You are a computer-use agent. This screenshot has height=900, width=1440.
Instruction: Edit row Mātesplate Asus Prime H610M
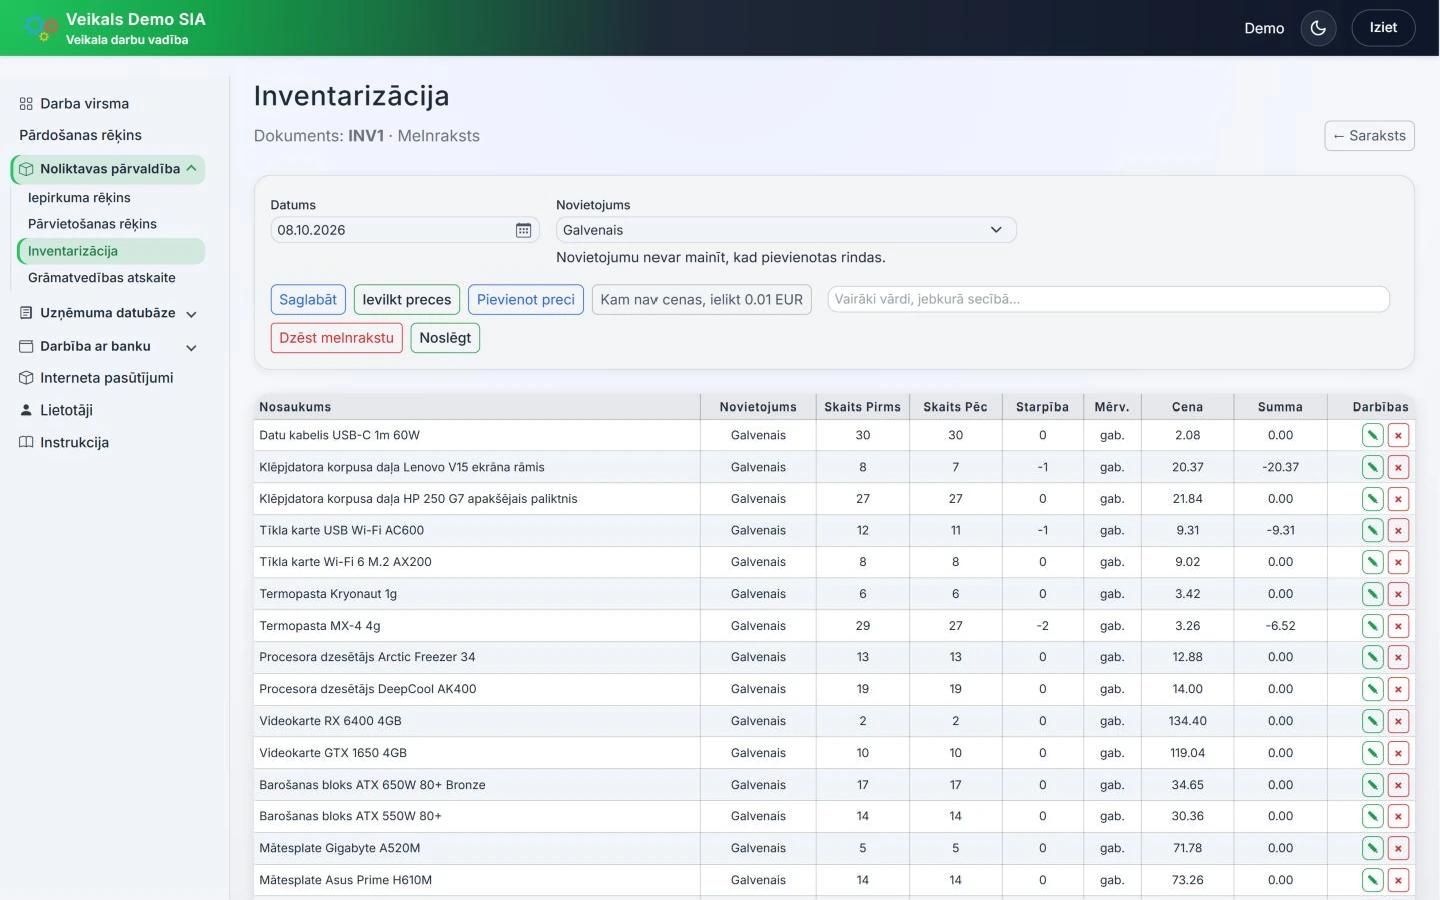[x=1373, y=880]
